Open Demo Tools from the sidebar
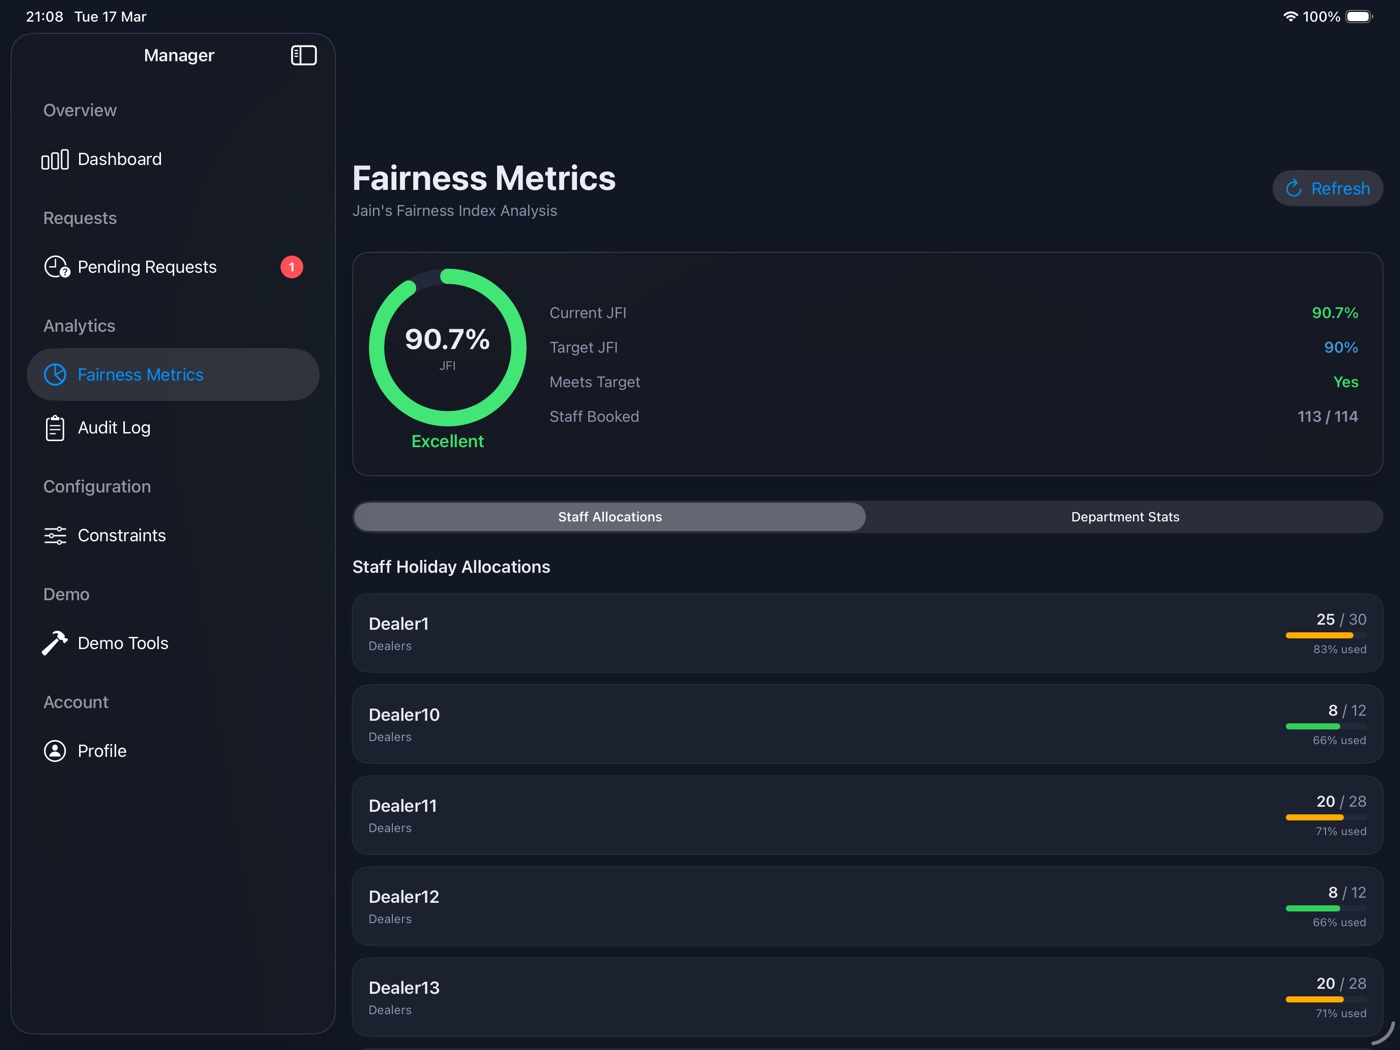 tap(173, 643)
